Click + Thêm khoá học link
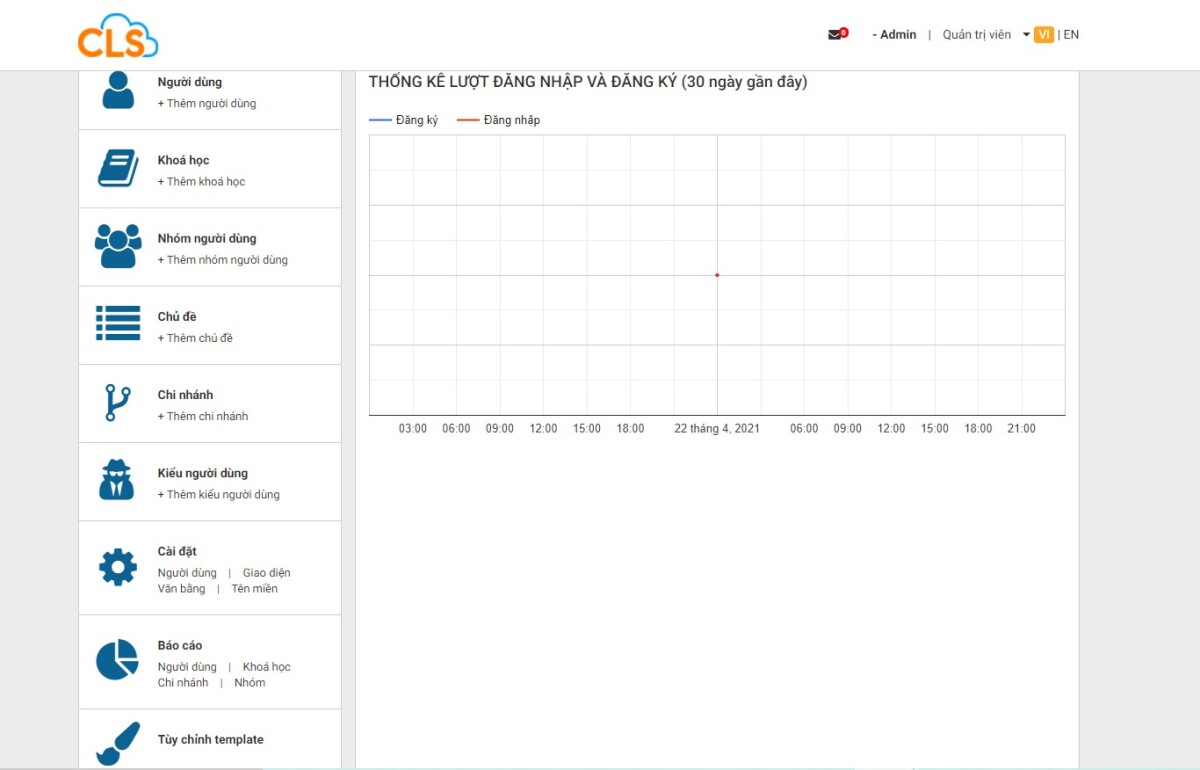The width and height of the screenshot is (1200, 770). tap(201, 181)
